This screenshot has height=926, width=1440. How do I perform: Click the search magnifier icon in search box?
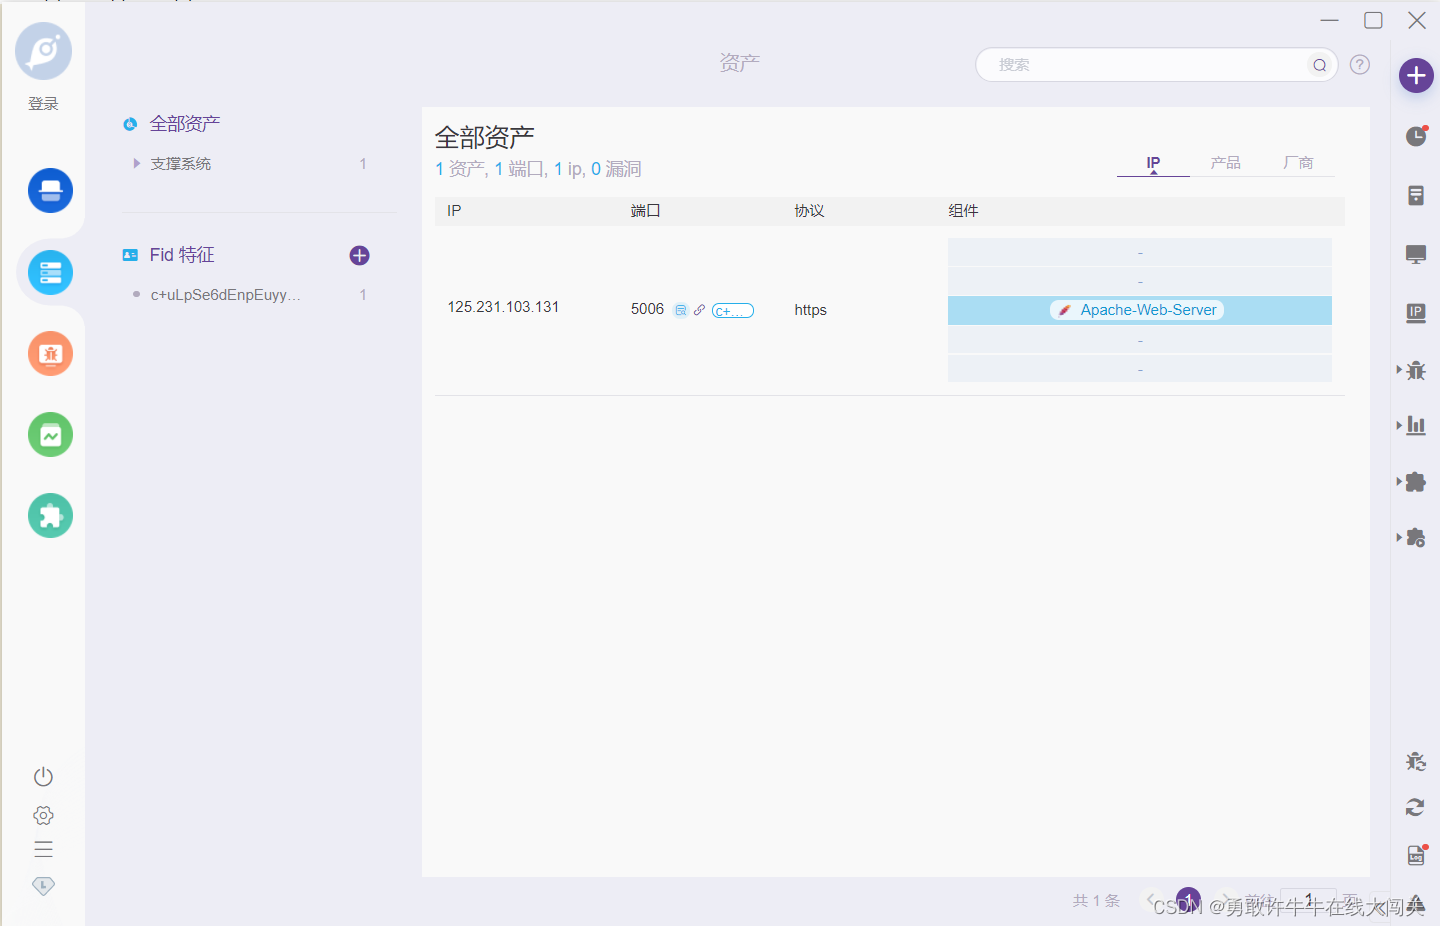click(x=1320, y=65)
